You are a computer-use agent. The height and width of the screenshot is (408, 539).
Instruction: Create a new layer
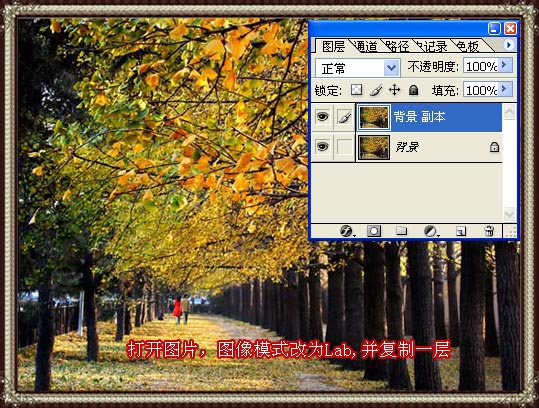[461, 231]
